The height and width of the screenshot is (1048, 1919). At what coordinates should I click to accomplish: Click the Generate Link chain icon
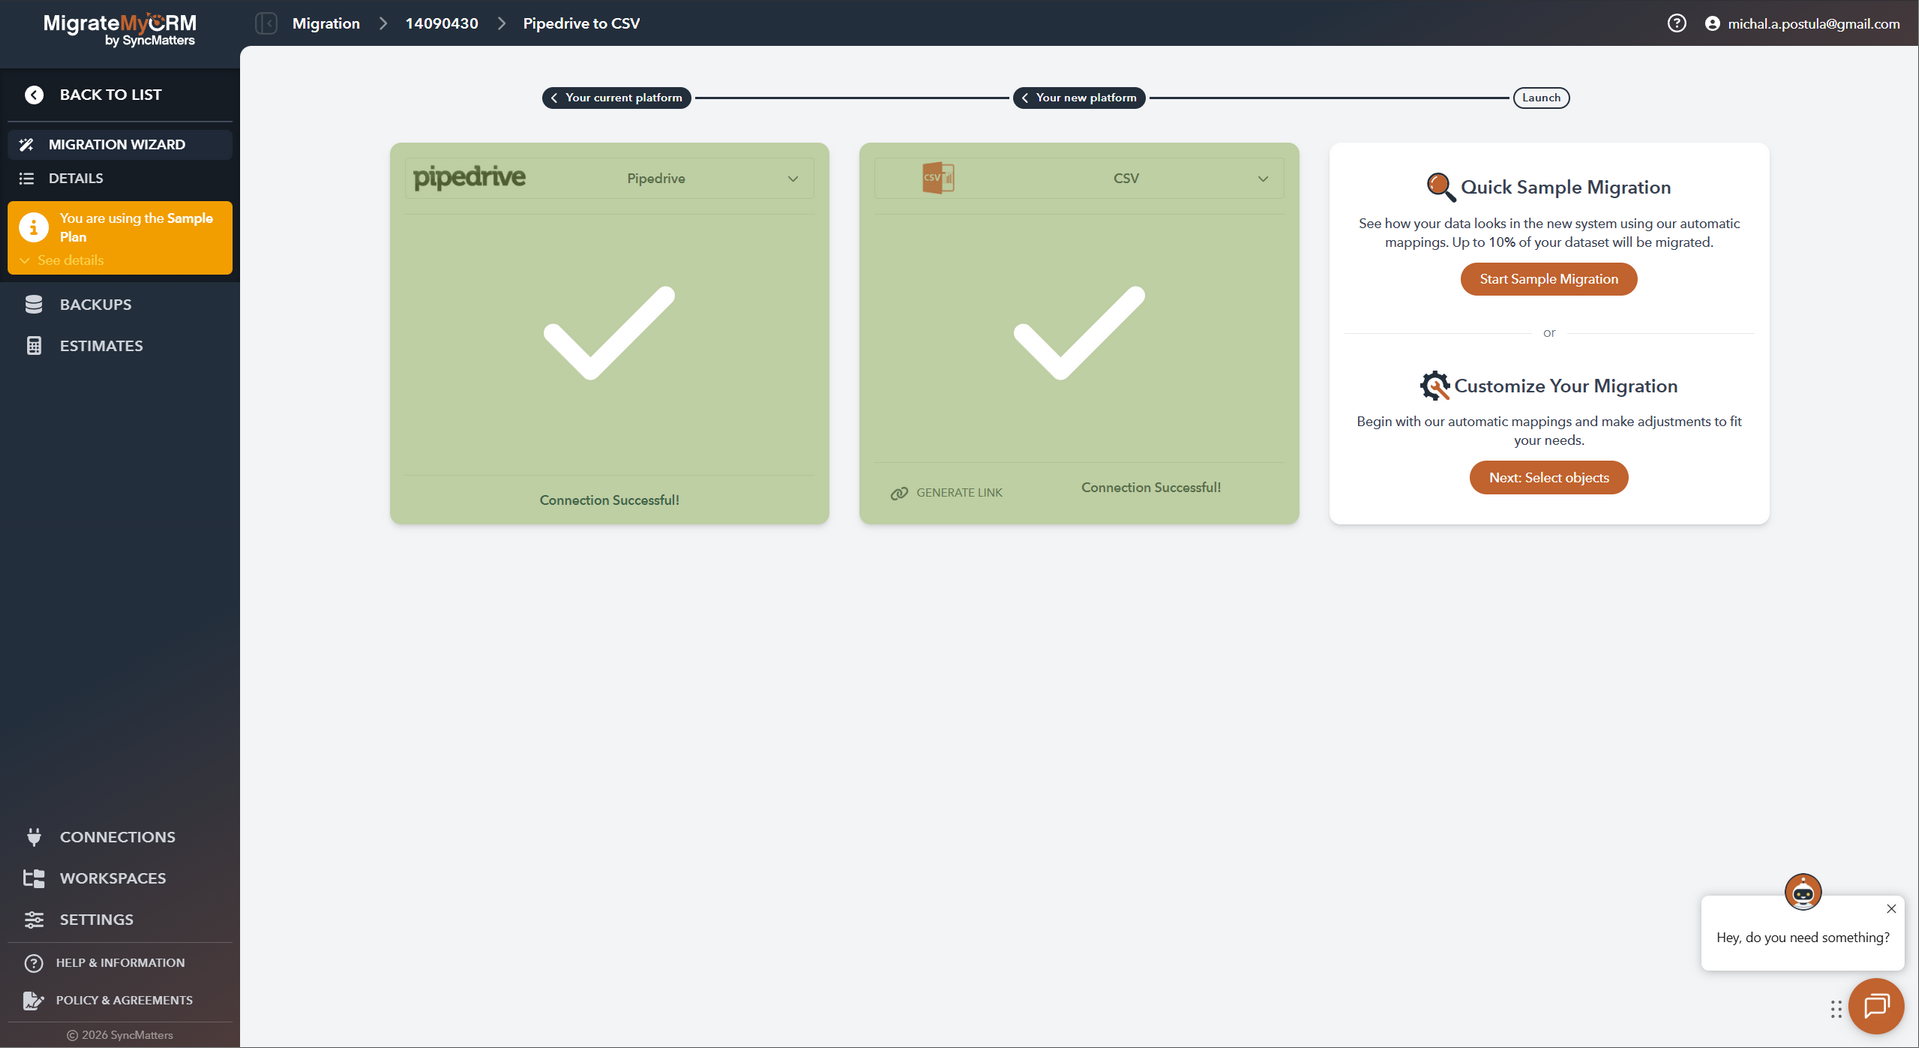[x=899, y=493]
